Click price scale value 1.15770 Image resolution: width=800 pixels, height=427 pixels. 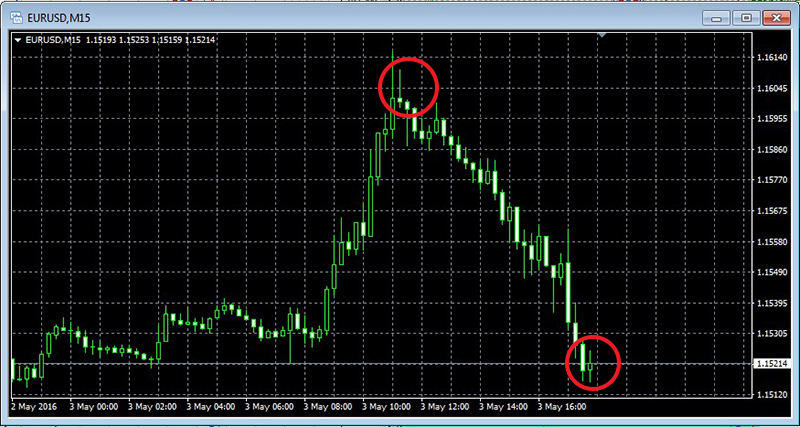(x=770, y=180)
